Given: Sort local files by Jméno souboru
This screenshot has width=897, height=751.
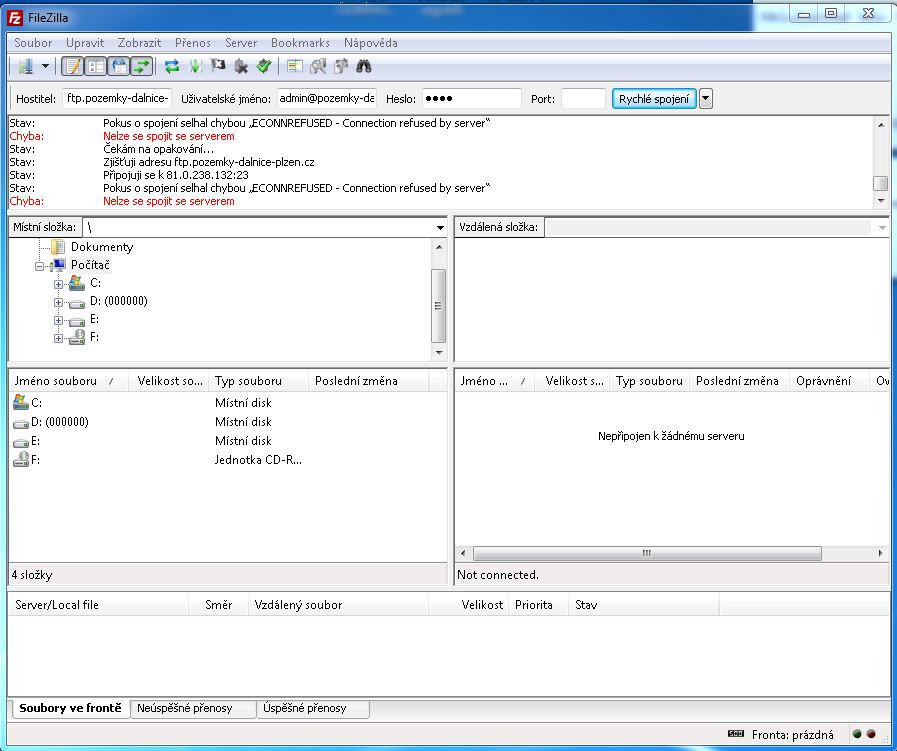Looking at the screenshot, I should pyautogui.click(x=69, y=381).
